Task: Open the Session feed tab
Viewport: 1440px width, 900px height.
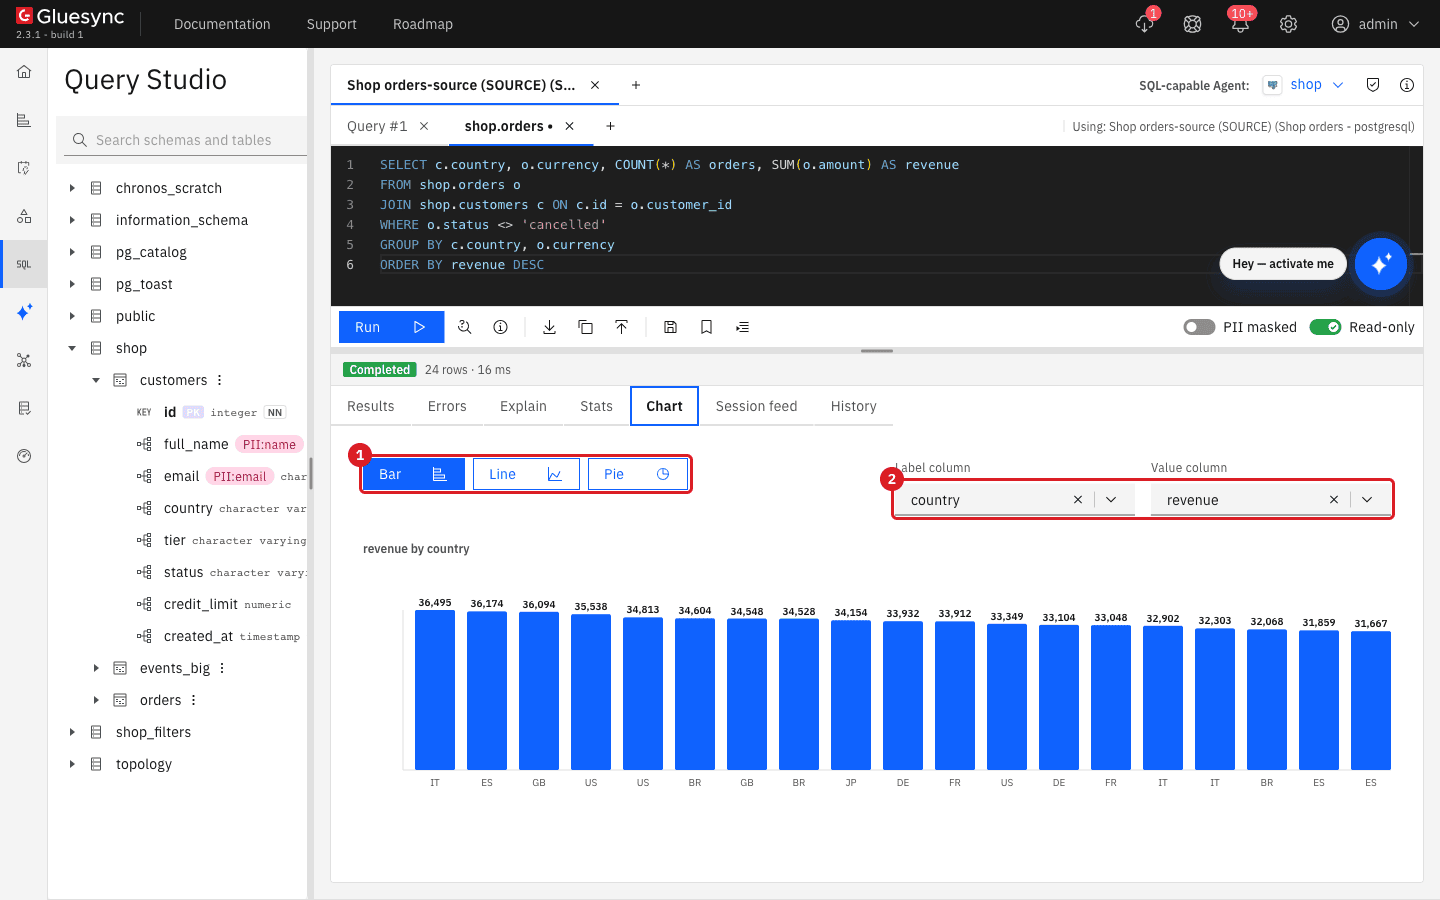Action: 756,406
